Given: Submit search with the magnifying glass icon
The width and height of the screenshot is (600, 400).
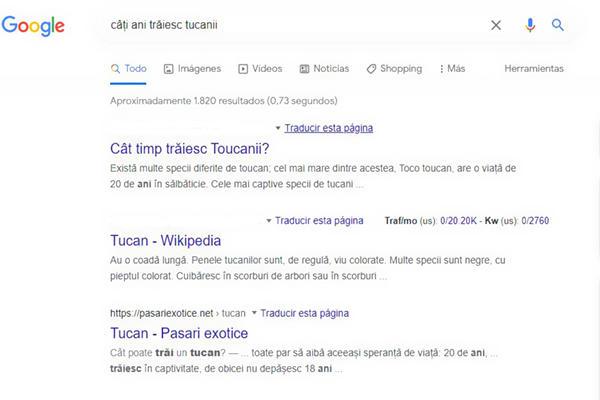Looking at the screenshot, I should pos(558,25).
